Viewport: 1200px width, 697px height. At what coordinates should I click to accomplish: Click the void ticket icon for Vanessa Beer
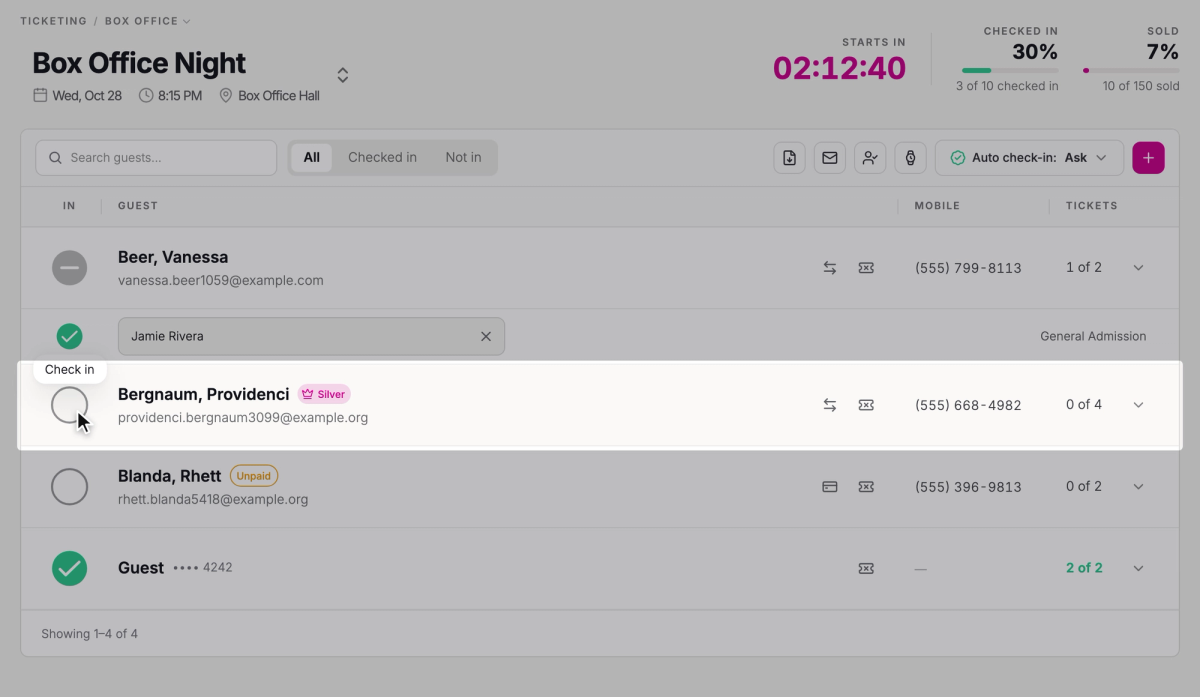866,268
